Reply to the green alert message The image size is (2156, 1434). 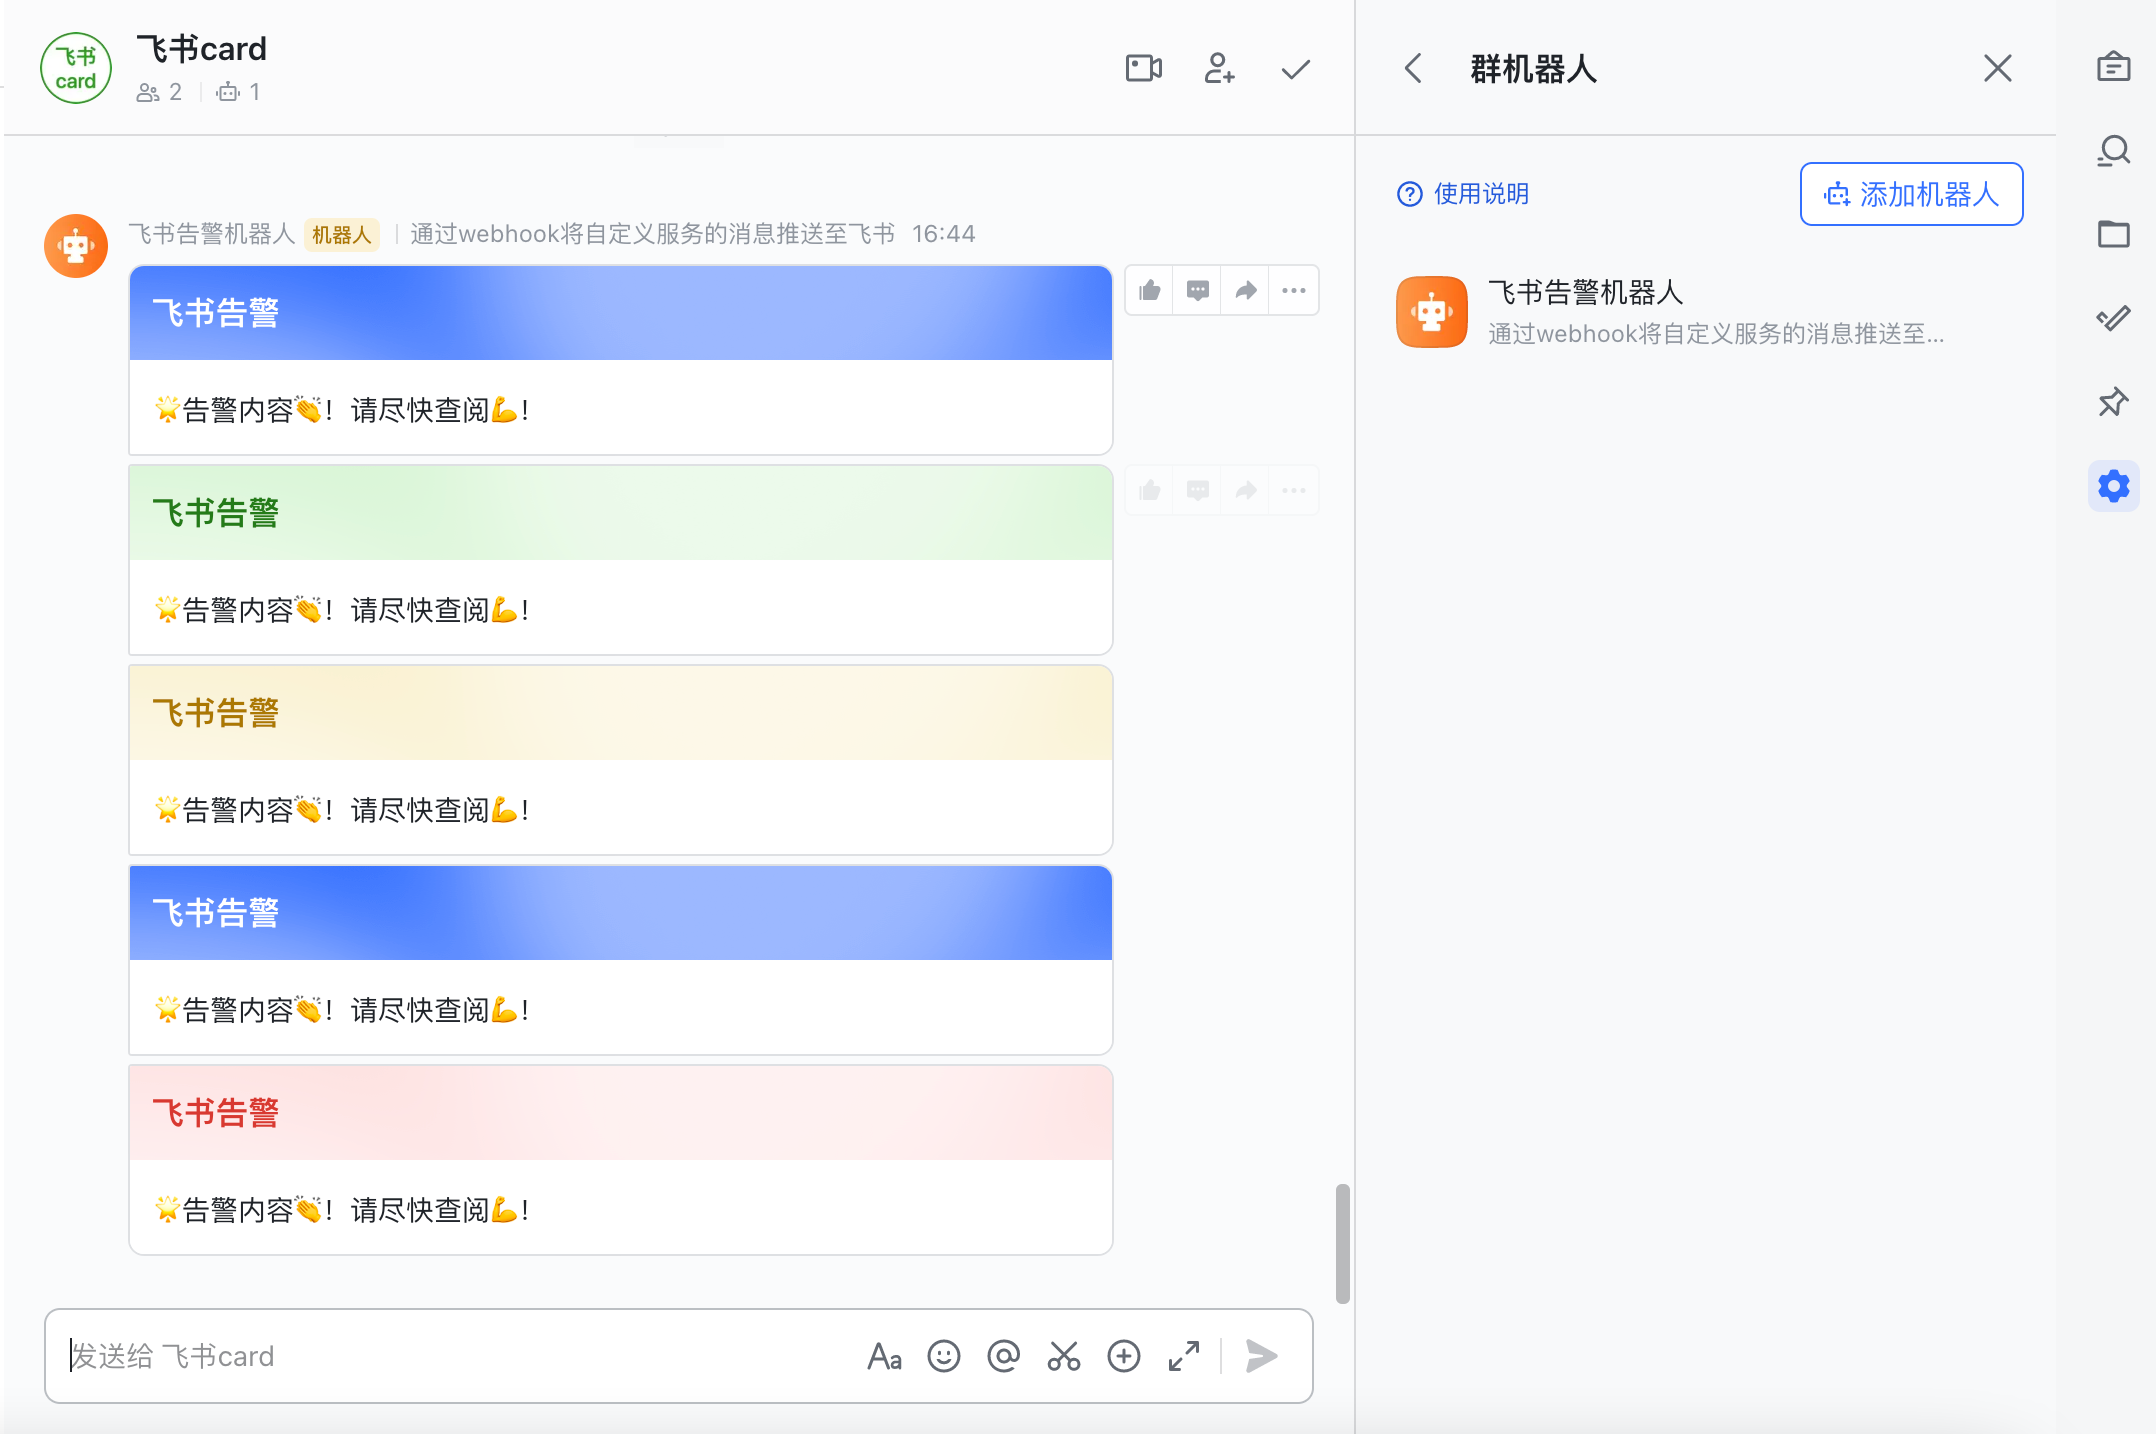pyautogui.click(x=1196, y=490)
